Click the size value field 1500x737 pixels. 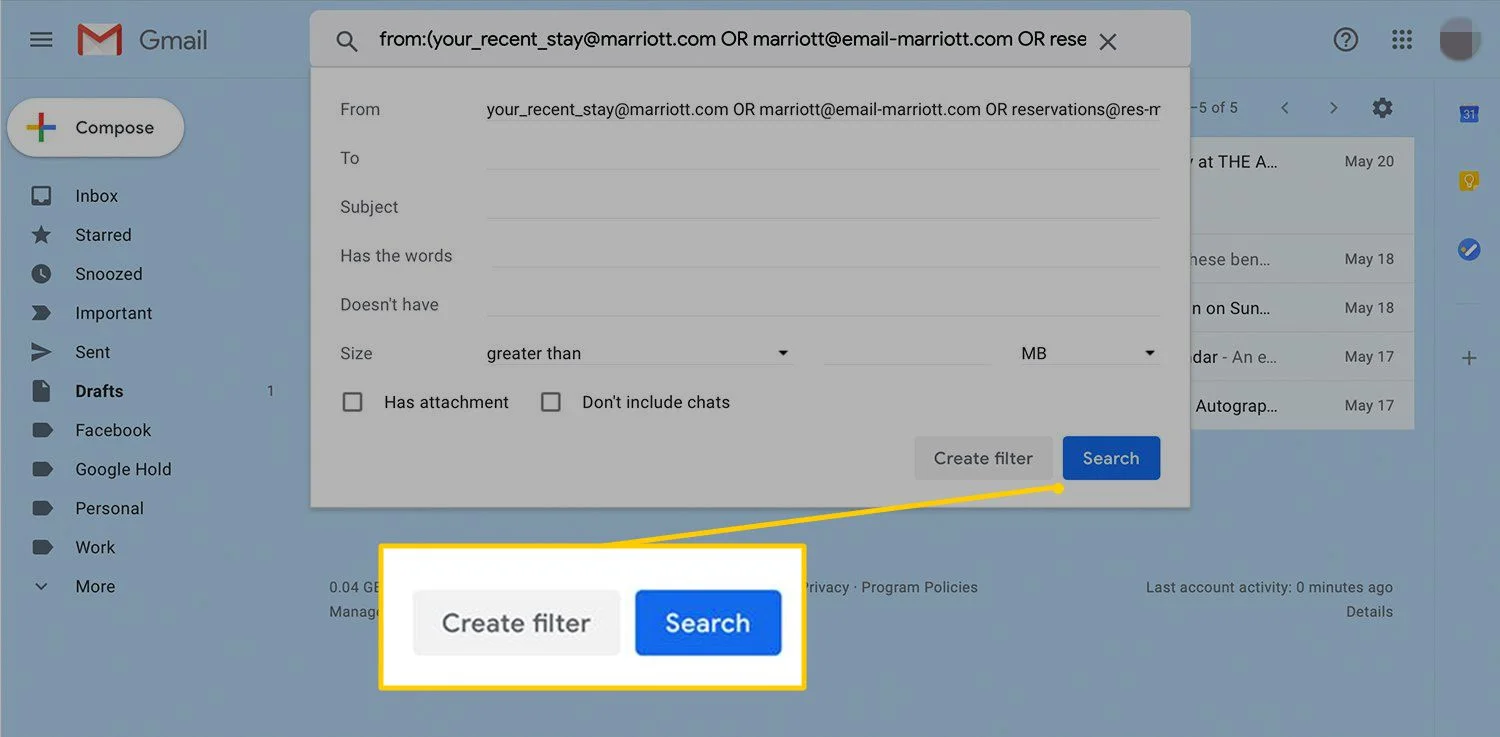[907, 353]
